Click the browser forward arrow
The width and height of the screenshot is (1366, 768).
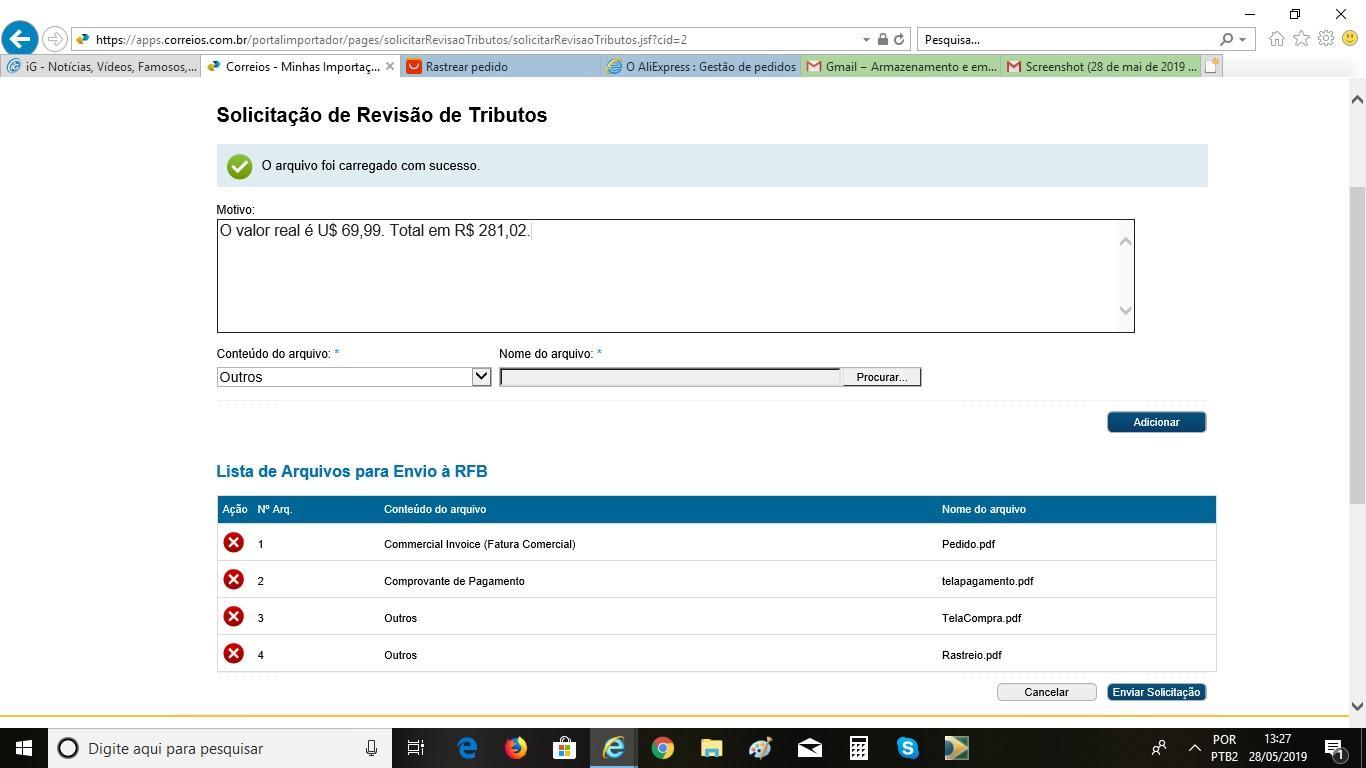pyautogui.click(x=55, y=39)
